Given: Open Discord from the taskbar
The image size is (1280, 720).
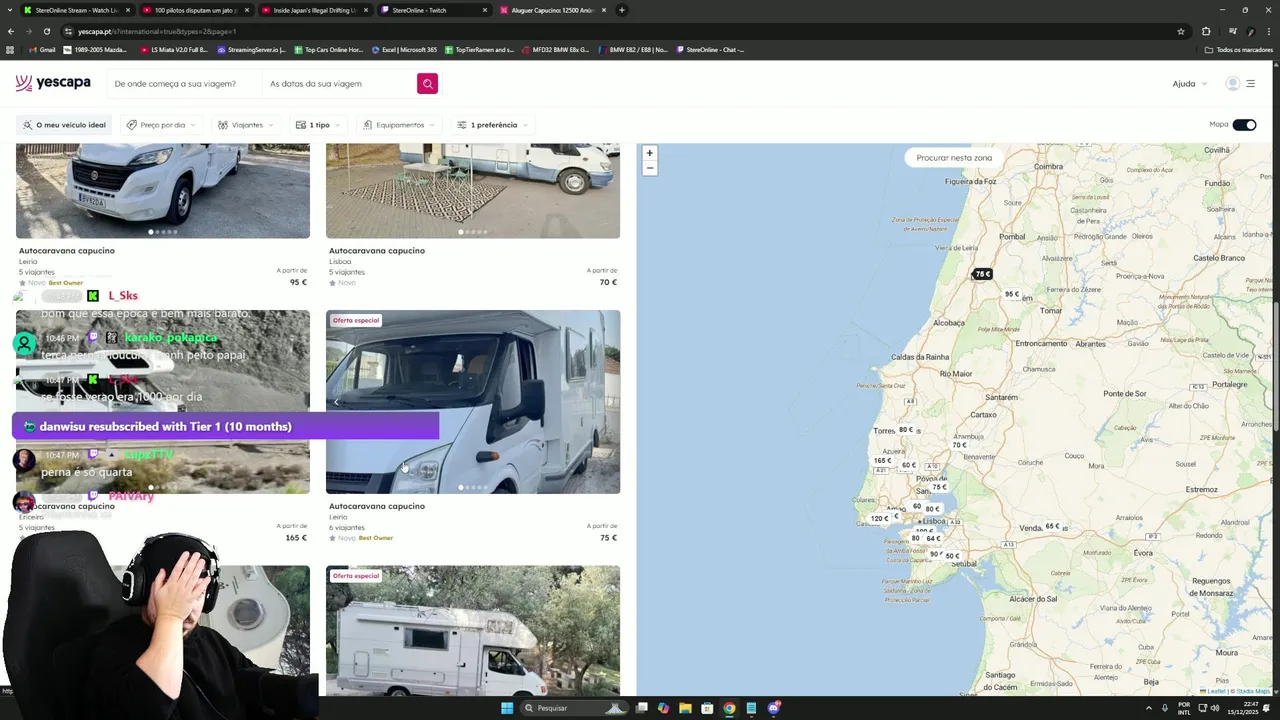Looking at the screenshot, I should click(773, 708).
